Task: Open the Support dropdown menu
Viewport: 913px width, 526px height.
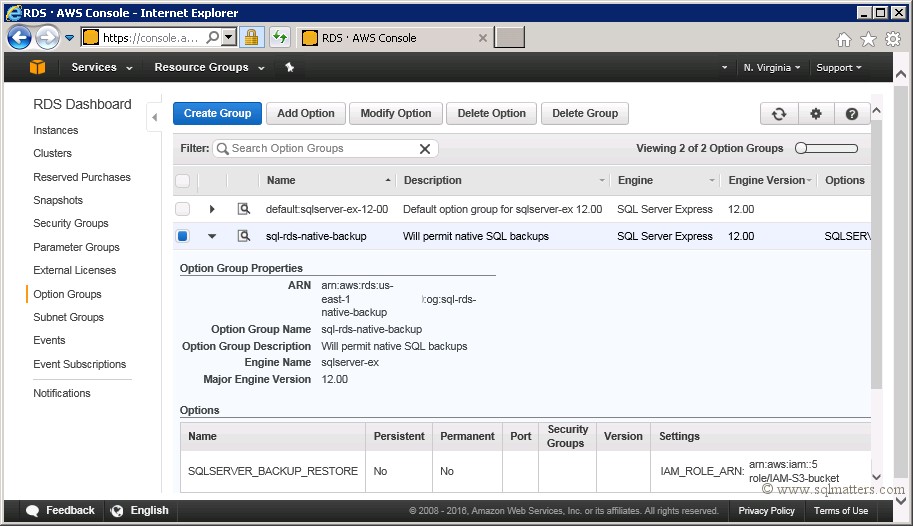Action: click(838, 68)
